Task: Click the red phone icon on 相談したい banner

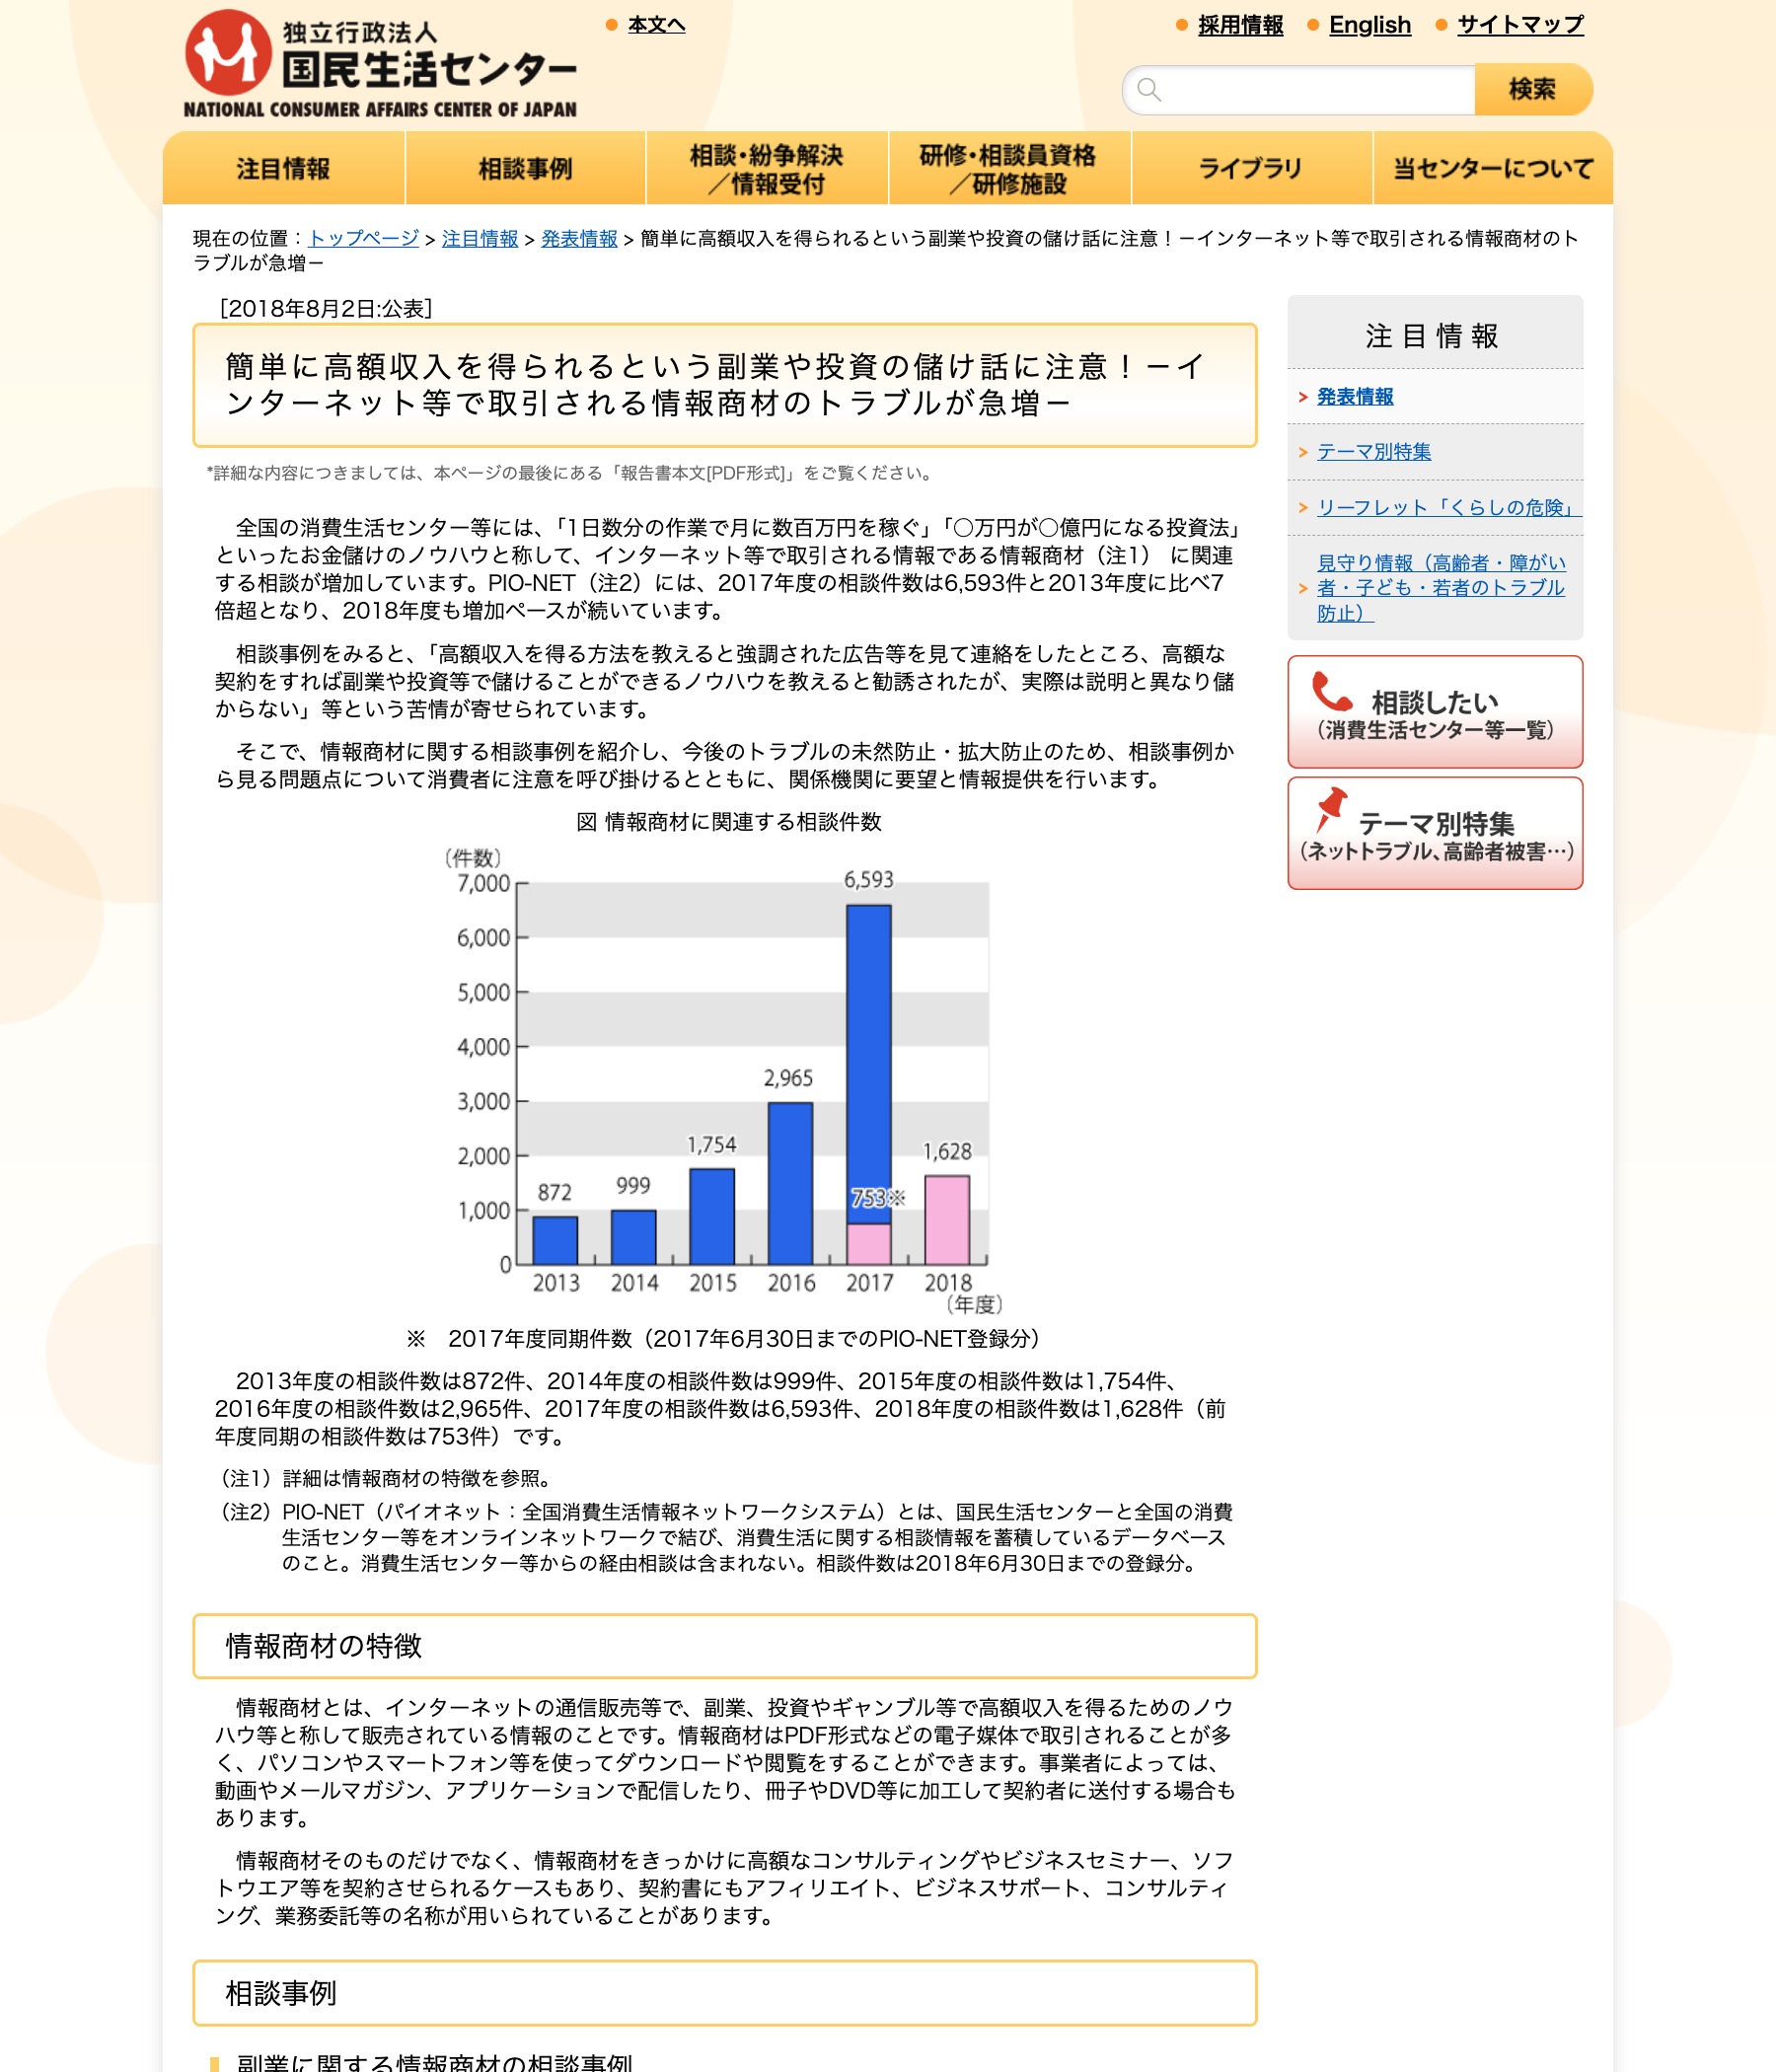Action: pyautogui.click(x=1331, y=691)
